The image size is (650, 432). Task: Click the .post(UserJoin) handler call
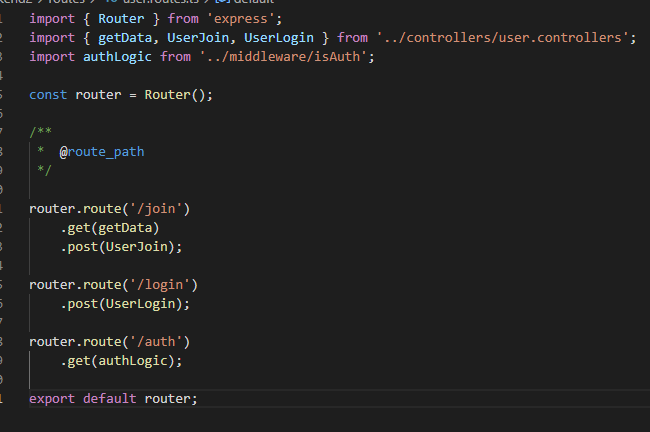[x=117, y=247]
